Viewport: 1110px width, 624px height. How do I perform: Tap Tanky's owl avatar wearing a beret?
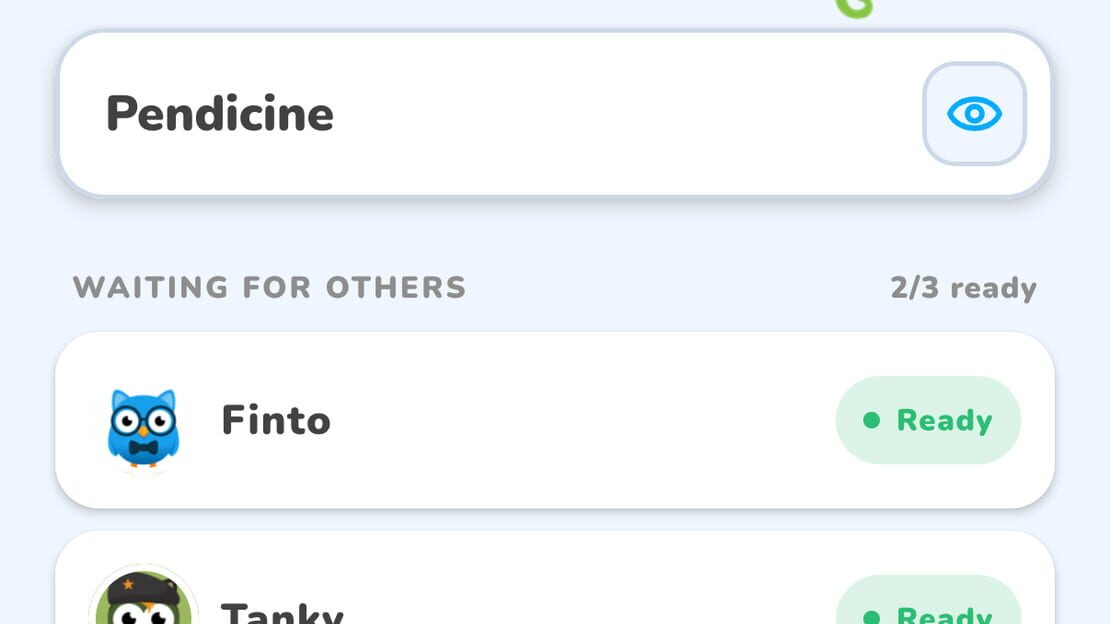coord(144,595)
